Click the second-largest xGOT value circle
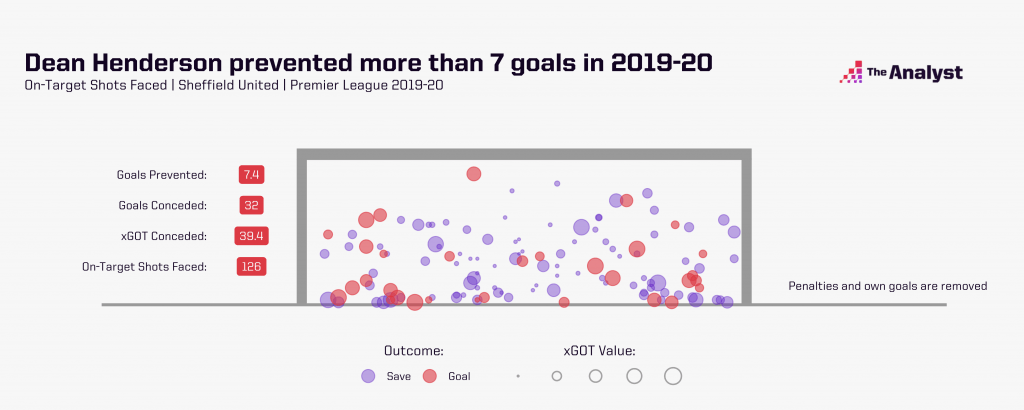Image resolution: width=1024 pixels, height=410 pixels. tap(633, 376)
